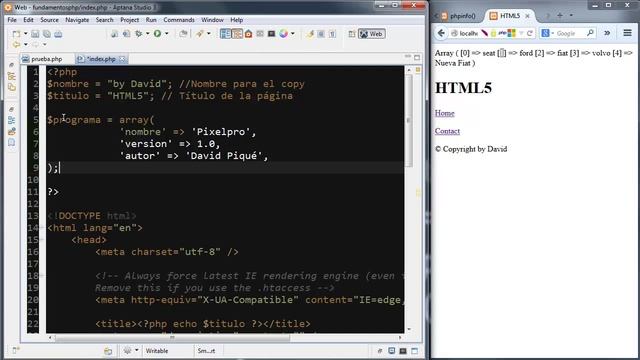Open the back history dropdown arrow
Screen dimensions: 640x360
tap(25, 44)
